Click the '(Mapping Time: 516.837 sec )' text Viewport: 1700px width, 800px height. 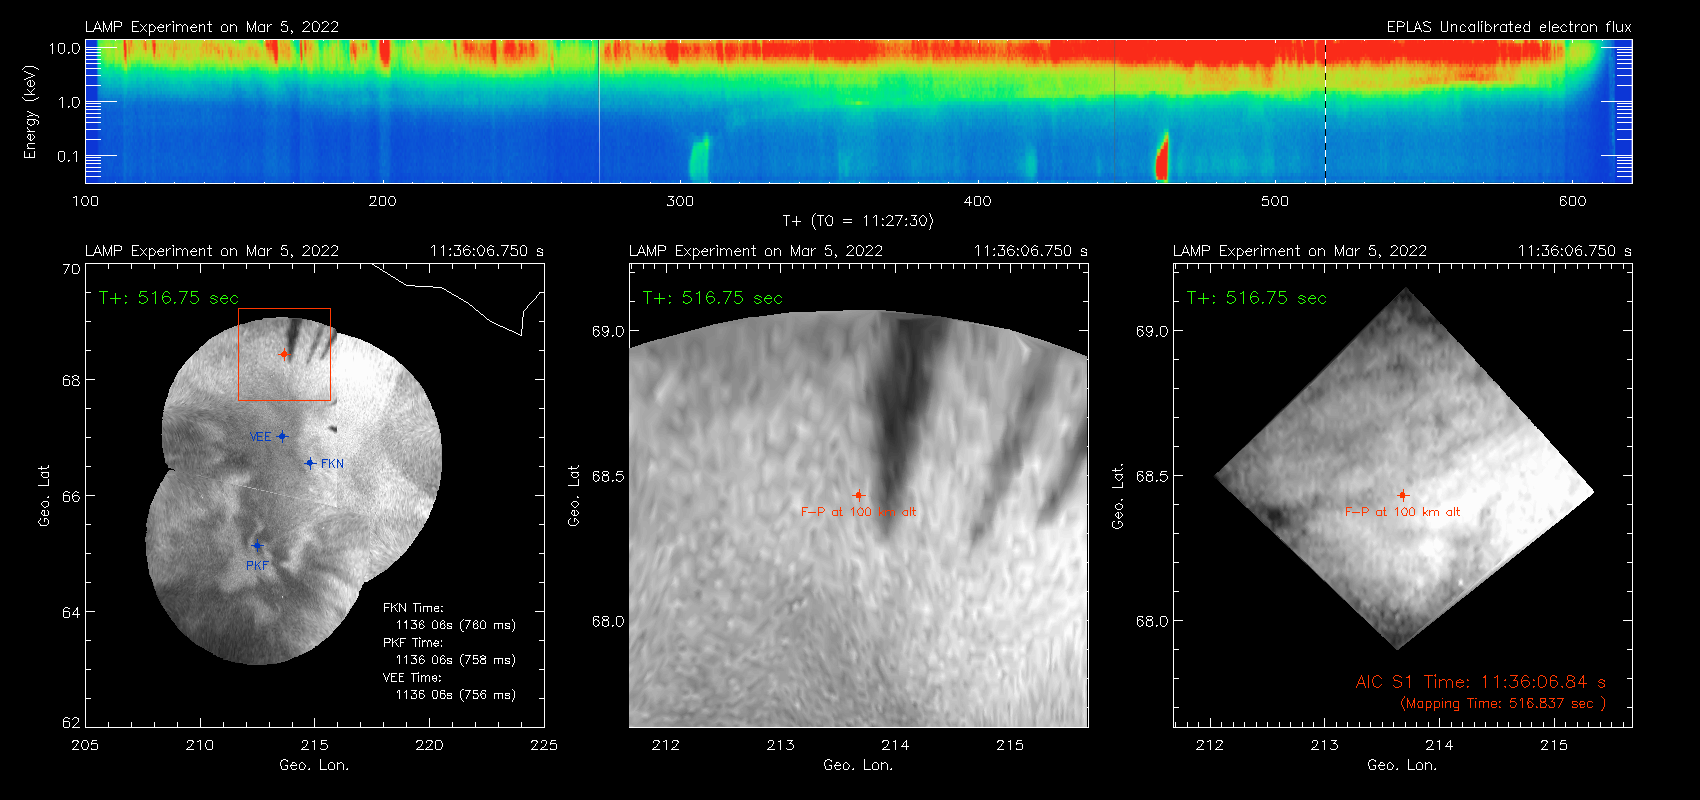(1503, 704)
